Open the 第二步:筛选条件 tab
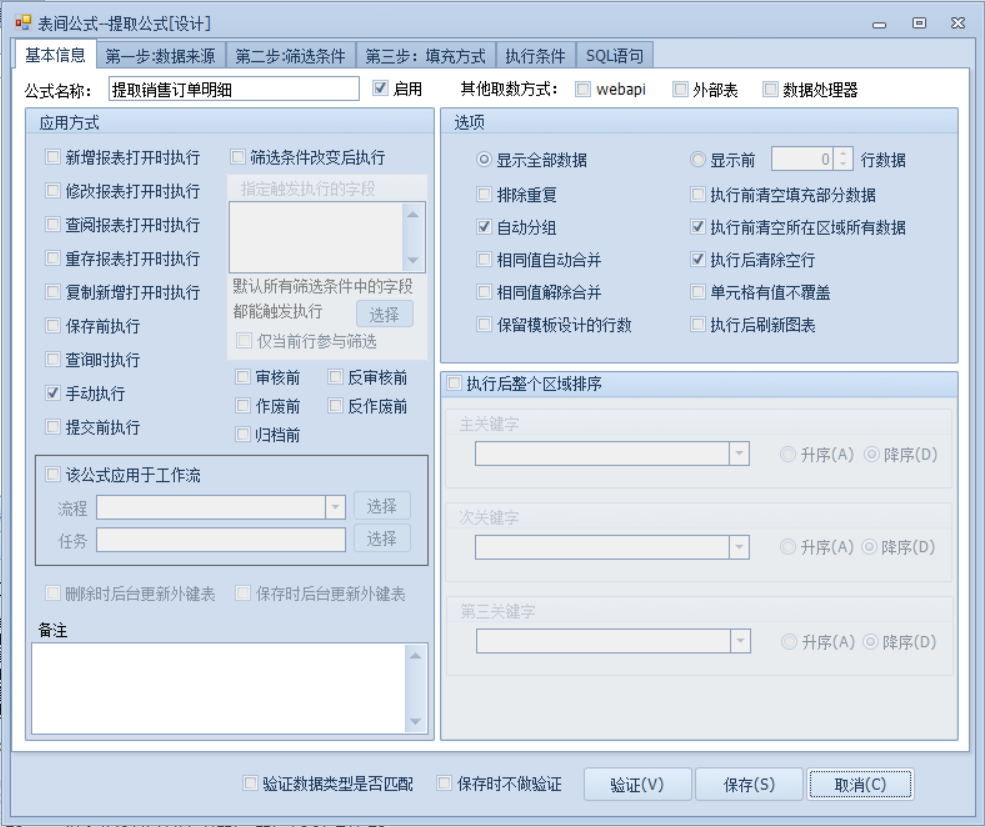The width and height of the screenshot is (985, 827). [290, 56]
